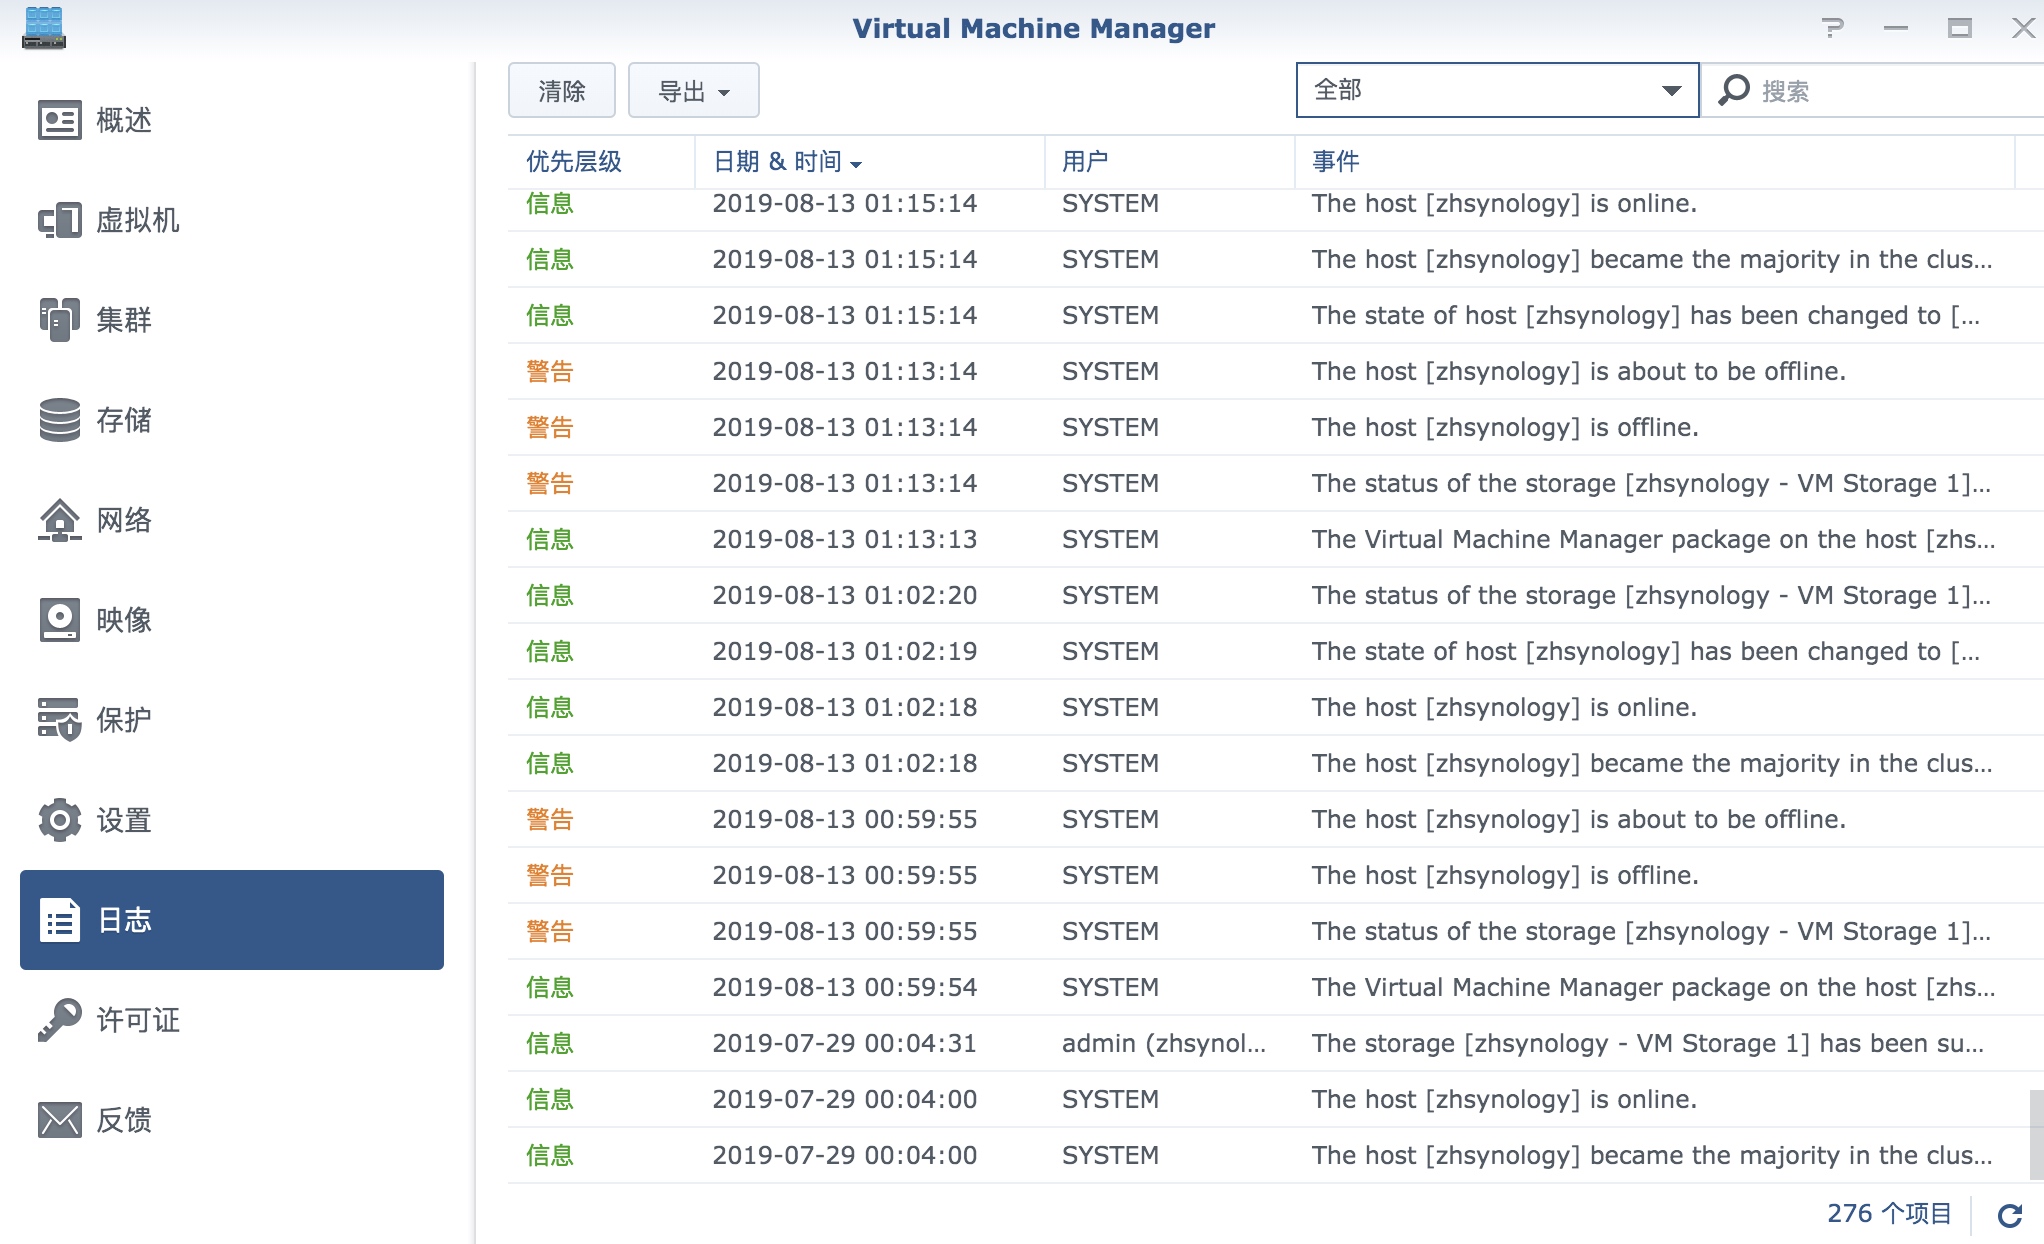Open the 导出 export dropdown
The height and width of the screenshot is (1244, 2044).
pos(694,90)
